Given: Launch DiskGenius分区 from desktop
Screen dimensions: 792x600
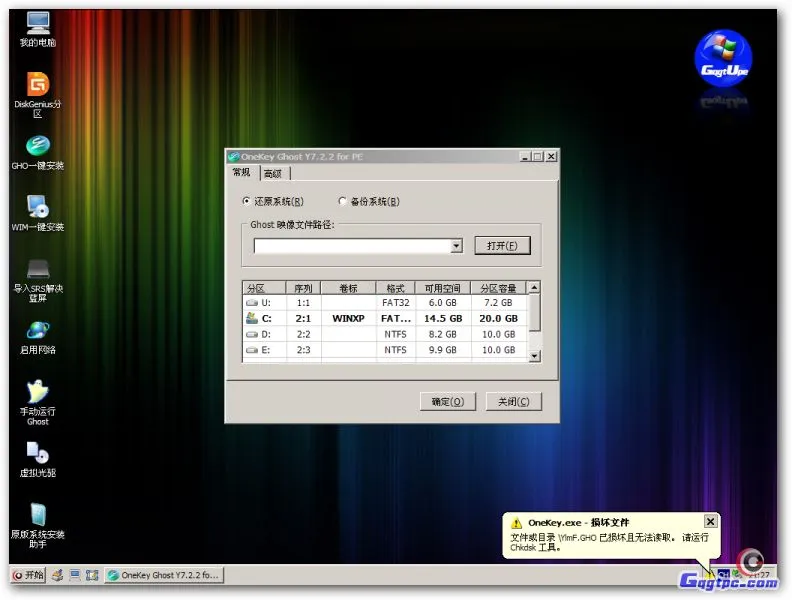Looking at the screenshot, I should pyautogui.click(x=38, y=94).
